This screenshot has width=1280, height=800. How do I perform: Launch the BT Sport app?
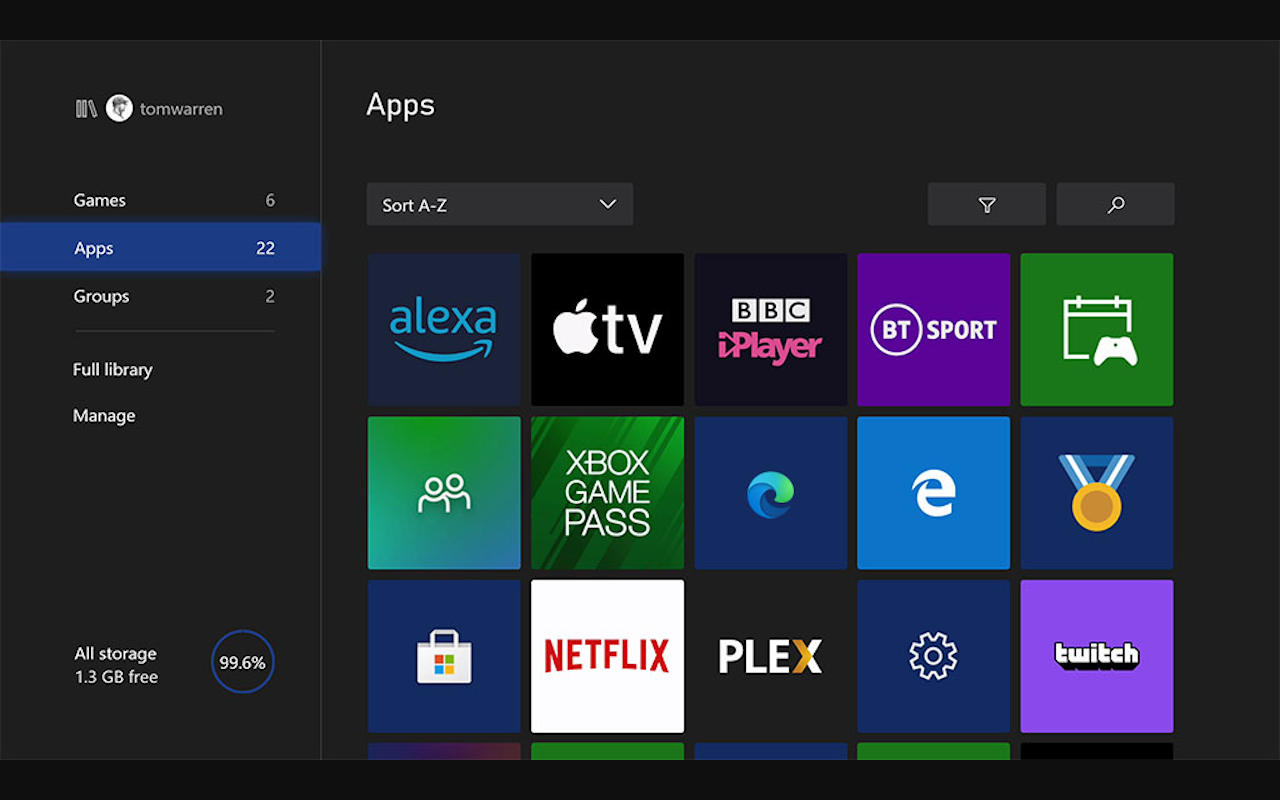click(933, 329)
